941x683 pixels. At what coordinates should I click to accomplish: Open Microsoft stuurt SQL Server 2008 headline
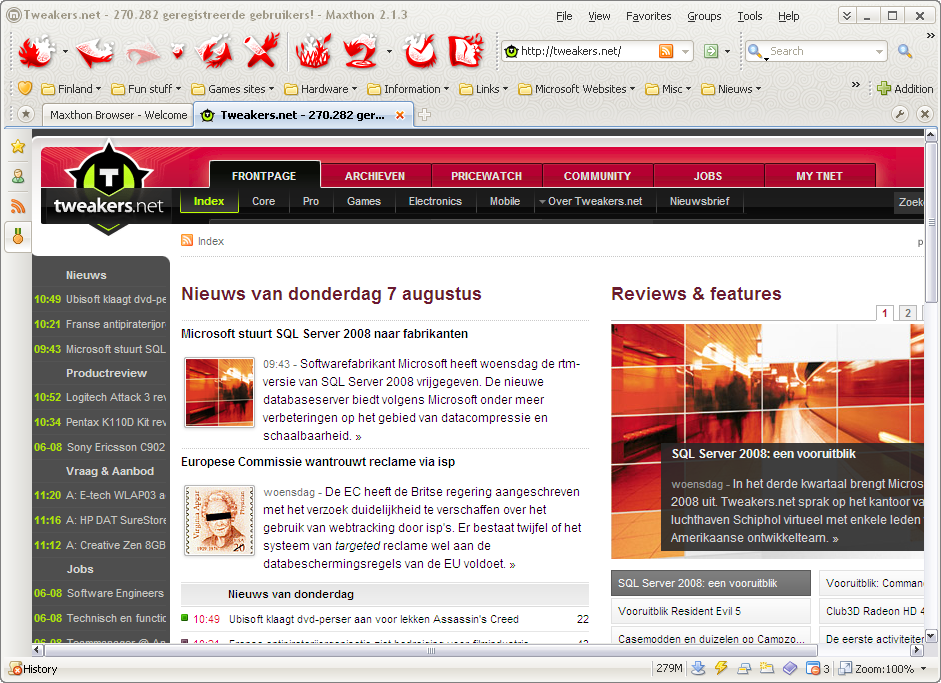[x=324, y=334]
